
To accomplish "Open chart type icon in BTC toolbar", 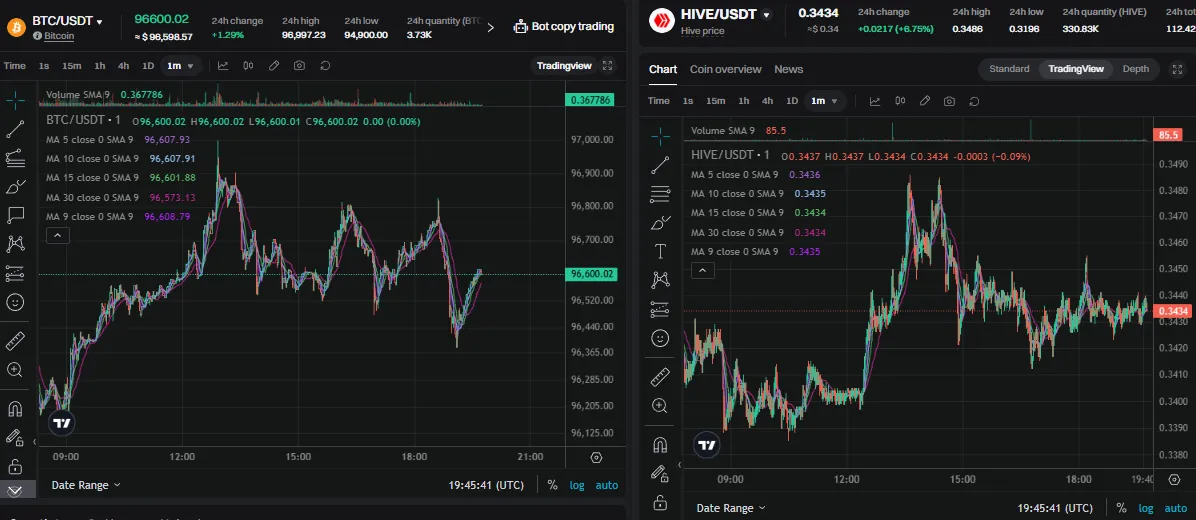I will coord(223,66).
